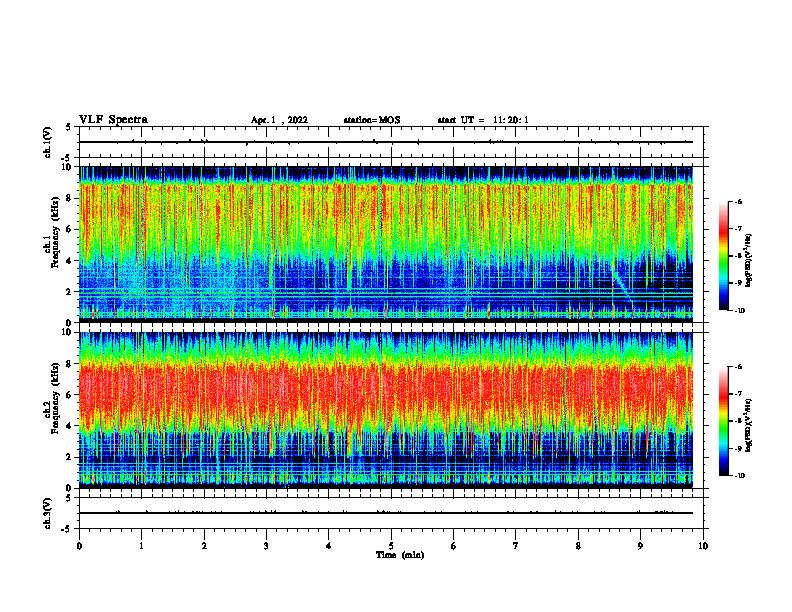
Task: Click the ch.1 spectrogram plot area
Action: [386, 244]
